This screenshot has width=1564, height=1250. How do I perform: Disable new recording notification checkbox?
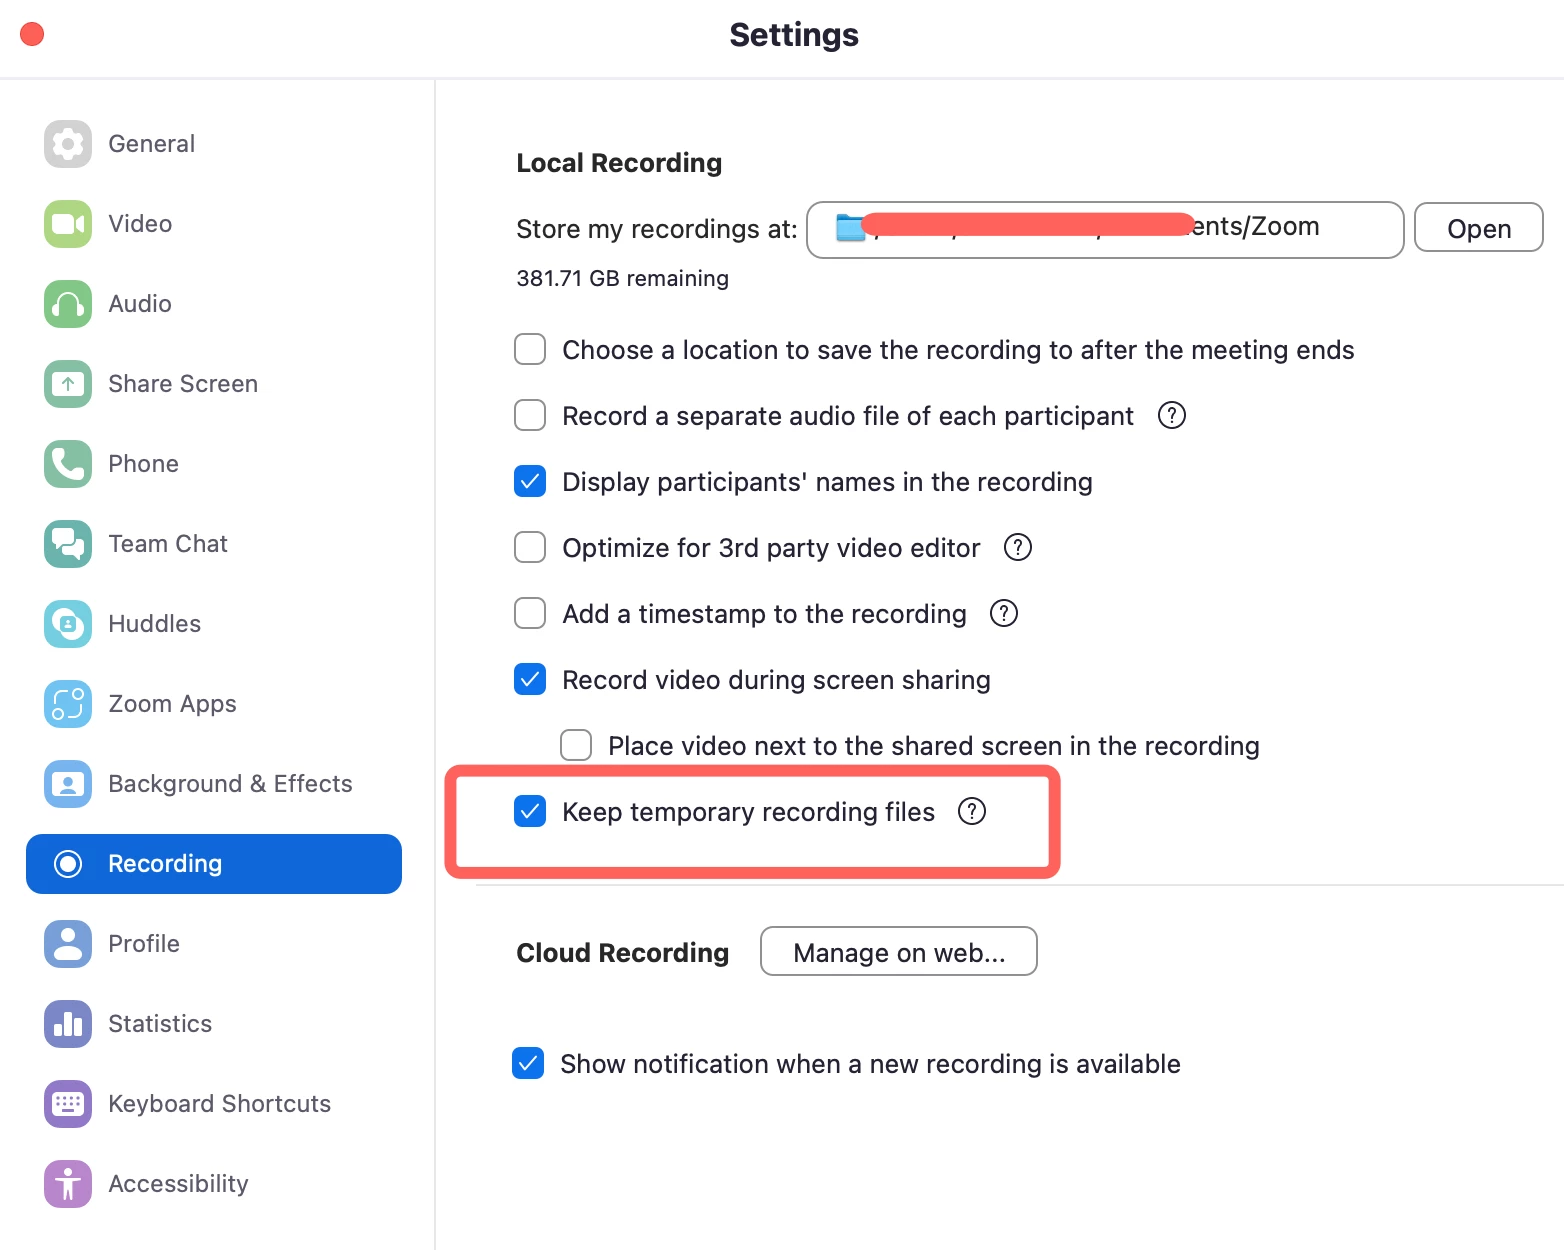coord(528,1063)
